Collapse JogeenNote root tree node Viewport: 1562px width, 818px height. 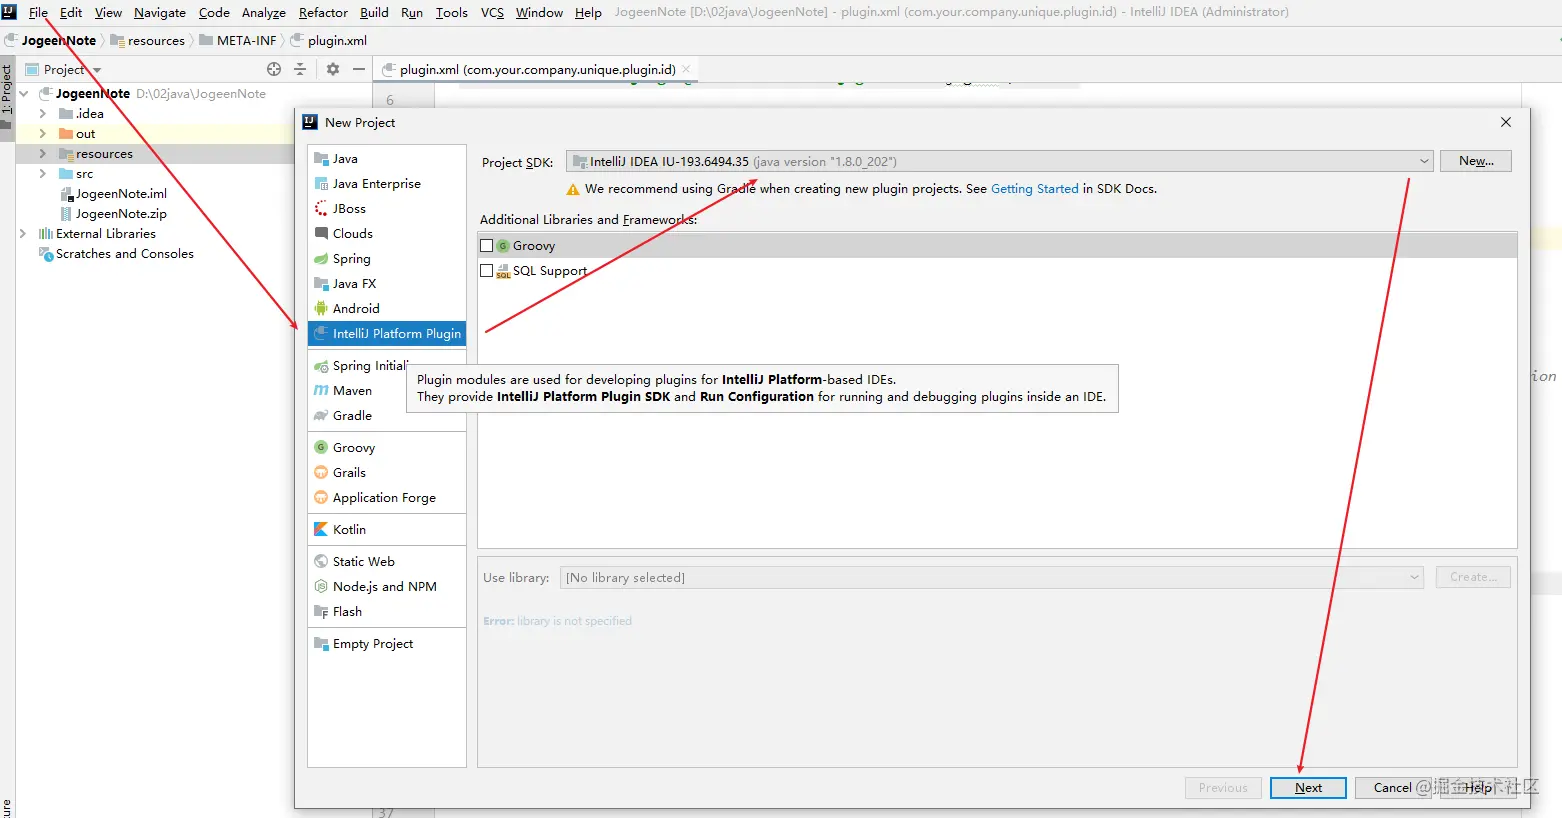point(24,94)
